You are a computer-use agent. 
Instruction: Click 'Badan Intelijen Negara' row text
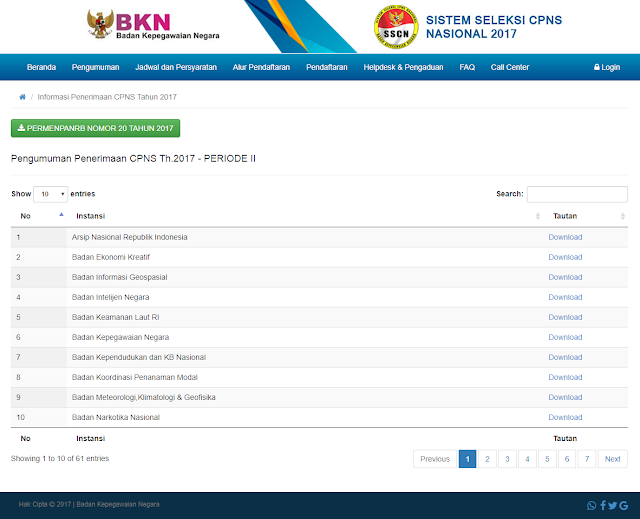click(110, 297)
